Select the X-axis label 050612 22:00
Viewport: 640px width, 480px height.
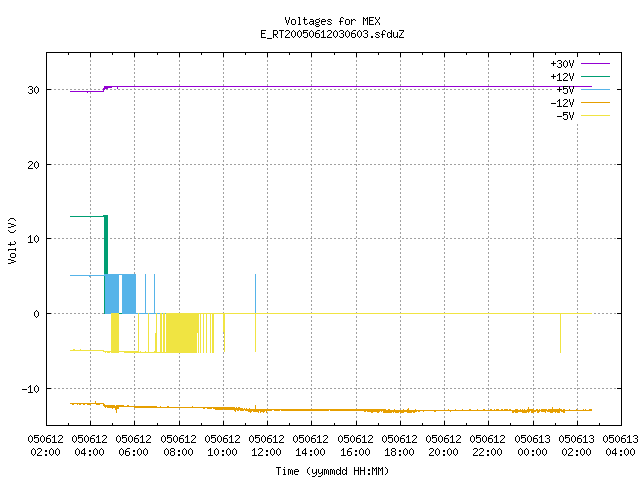pos(488,446)
